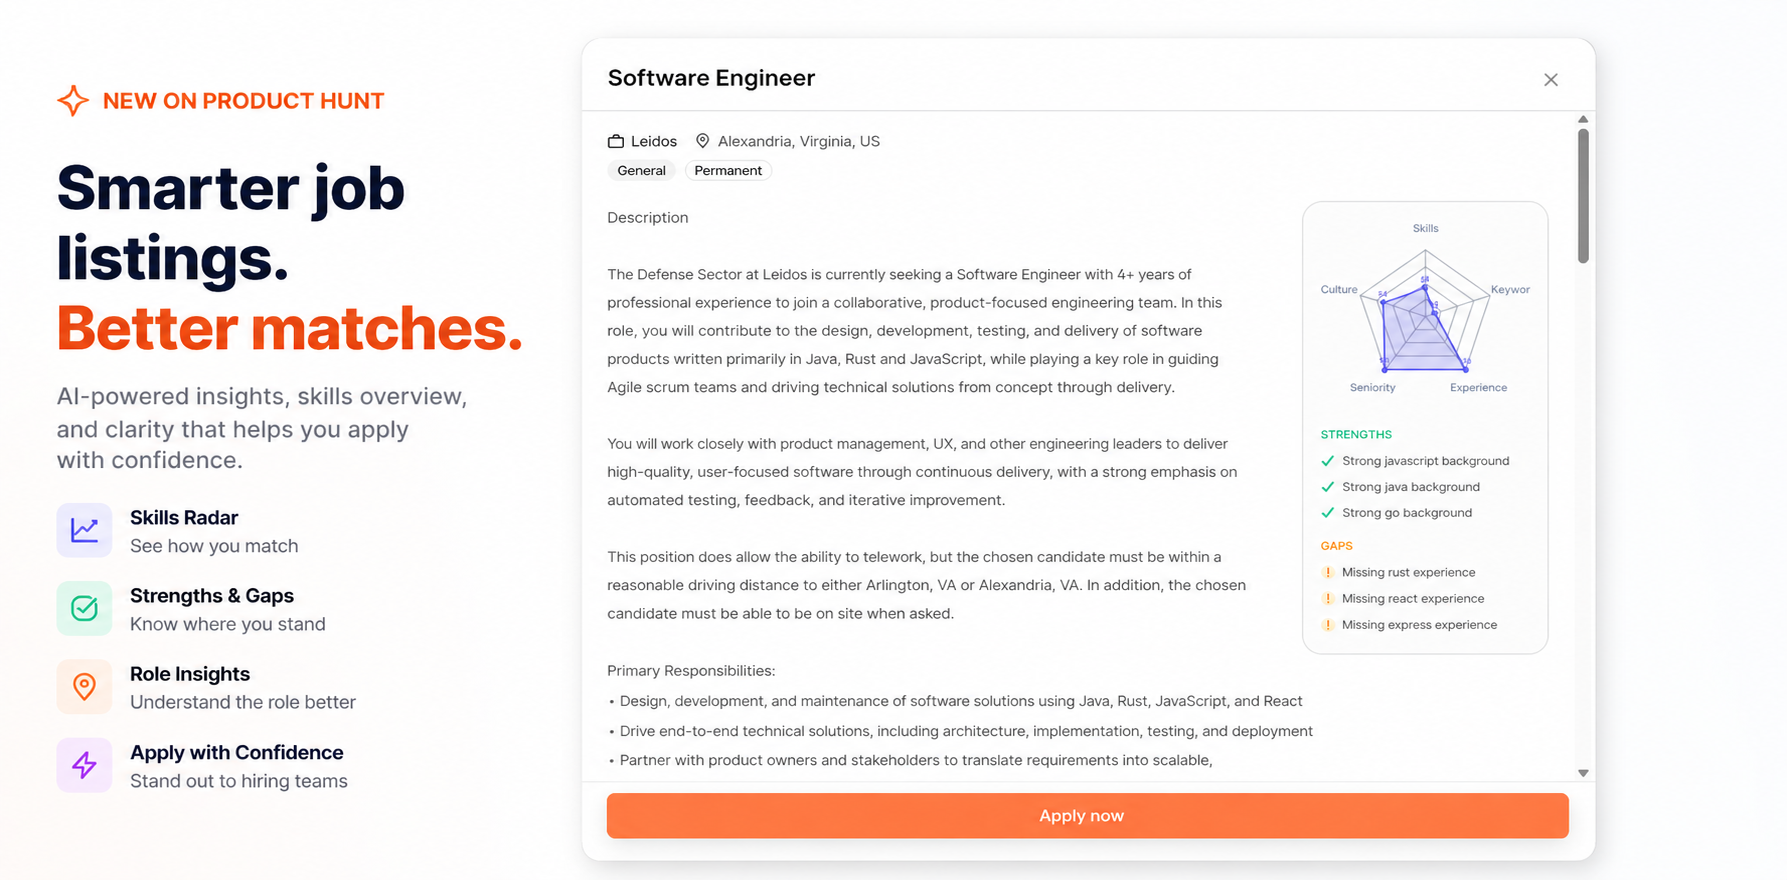
Task: Click the Product Hunt sparkle star icon
Action: pos(71,100)
